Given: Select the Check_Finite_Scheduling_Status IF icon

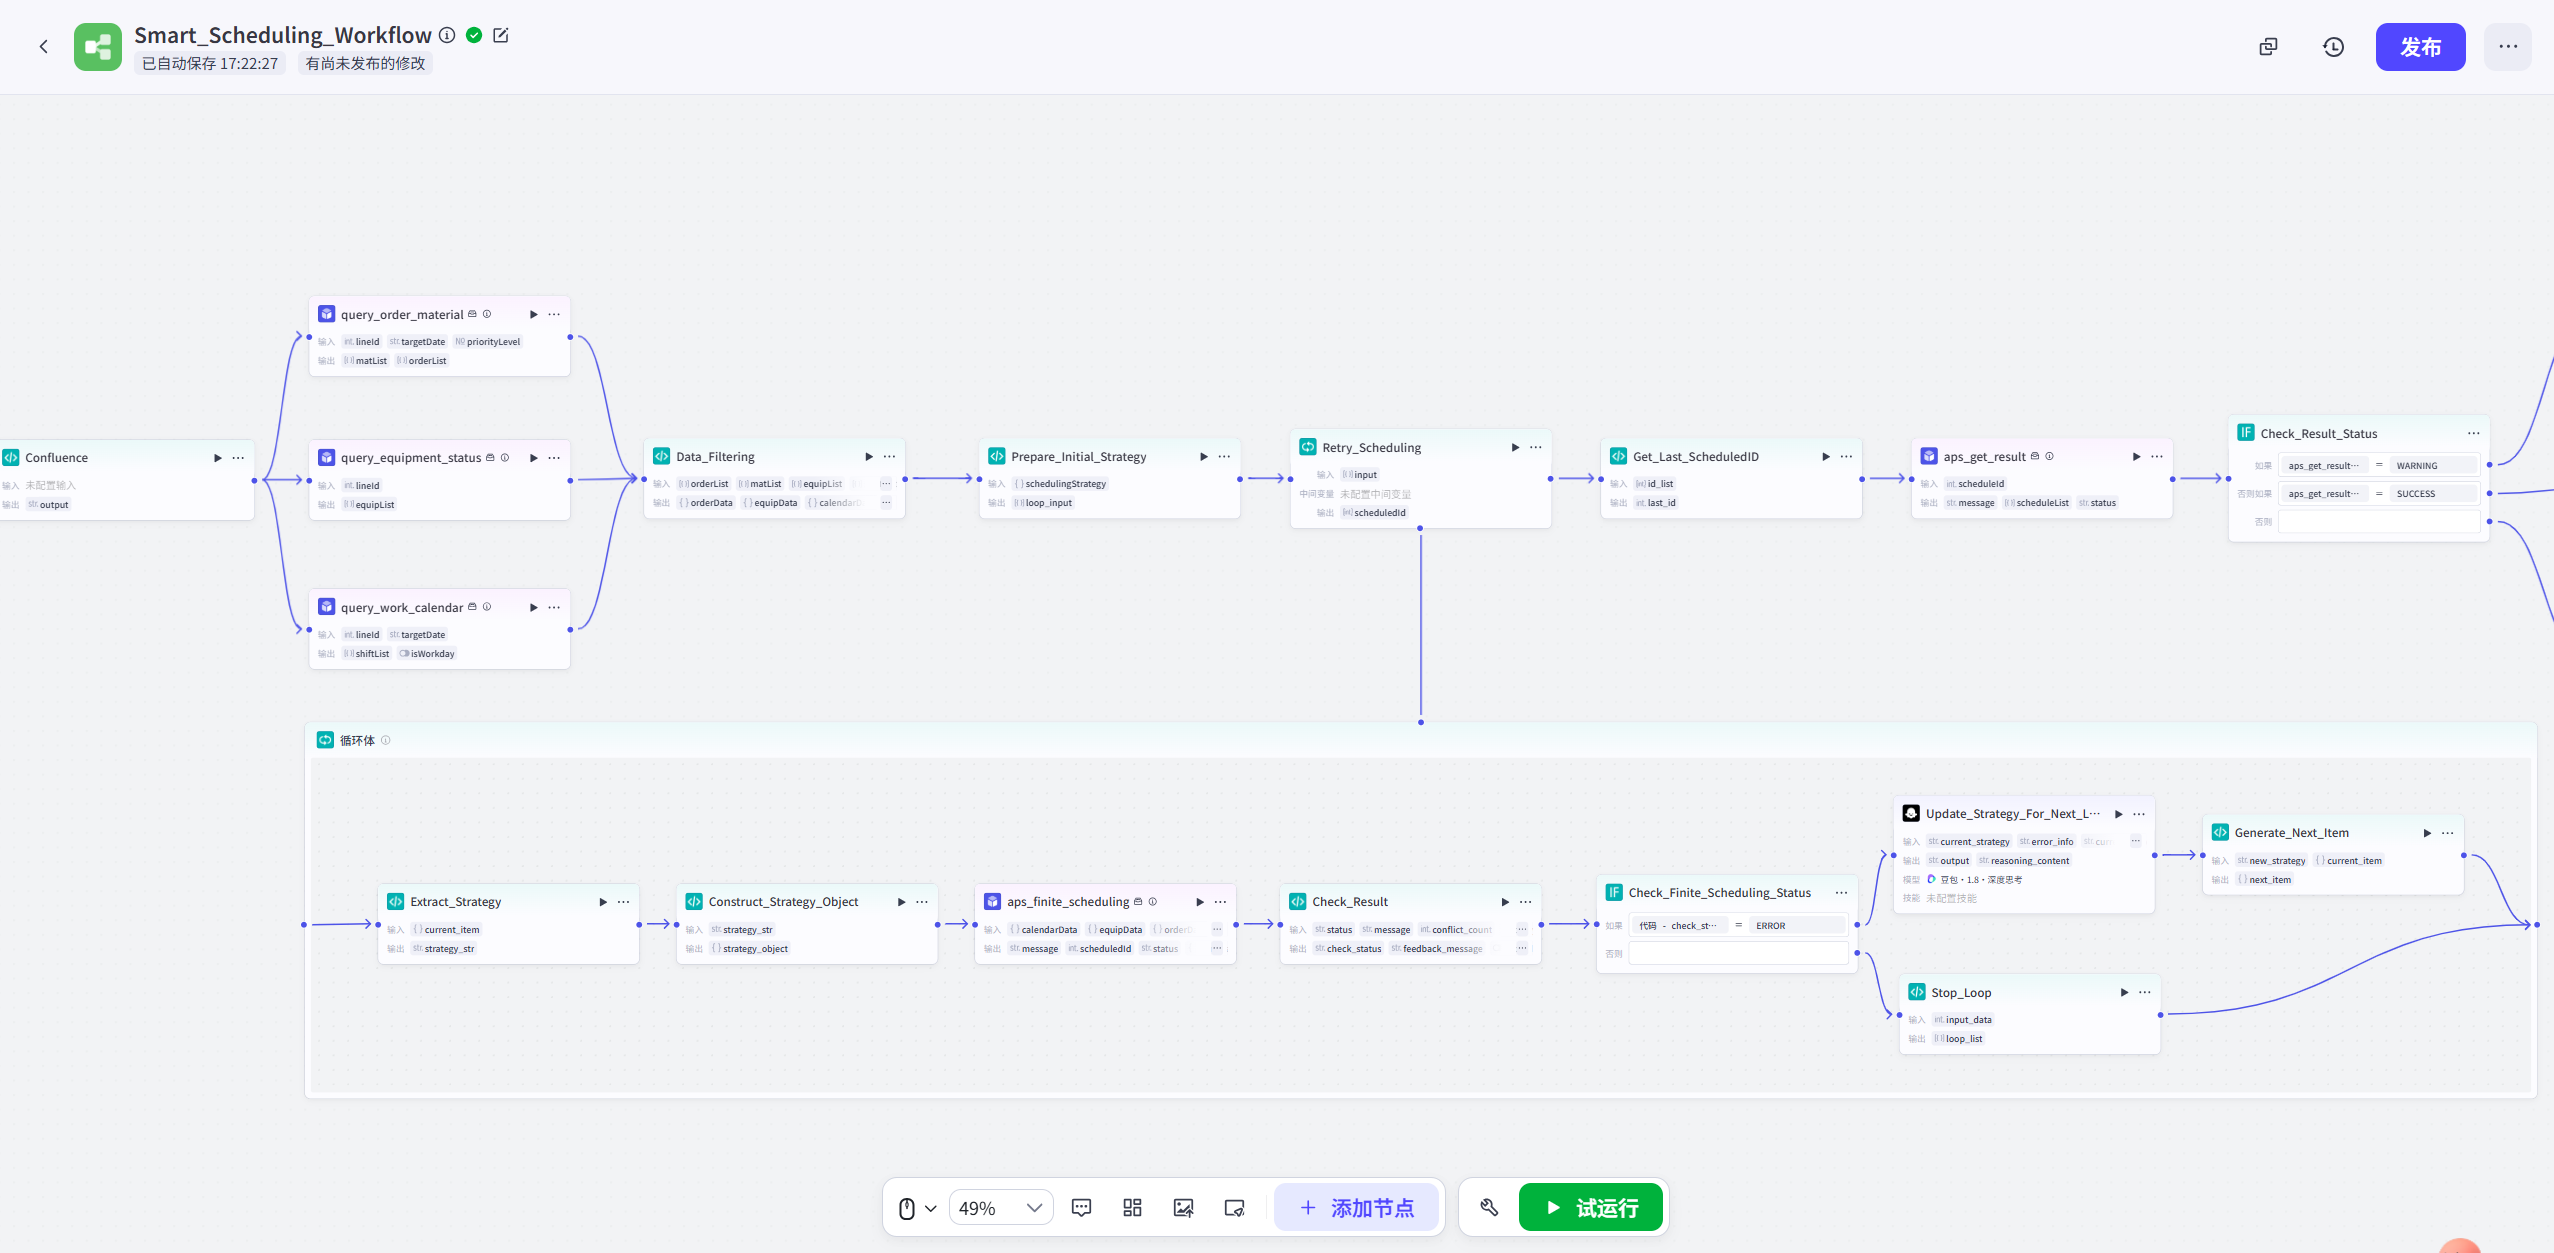Looking at the screenshot, I should (x=1614, y=892).
